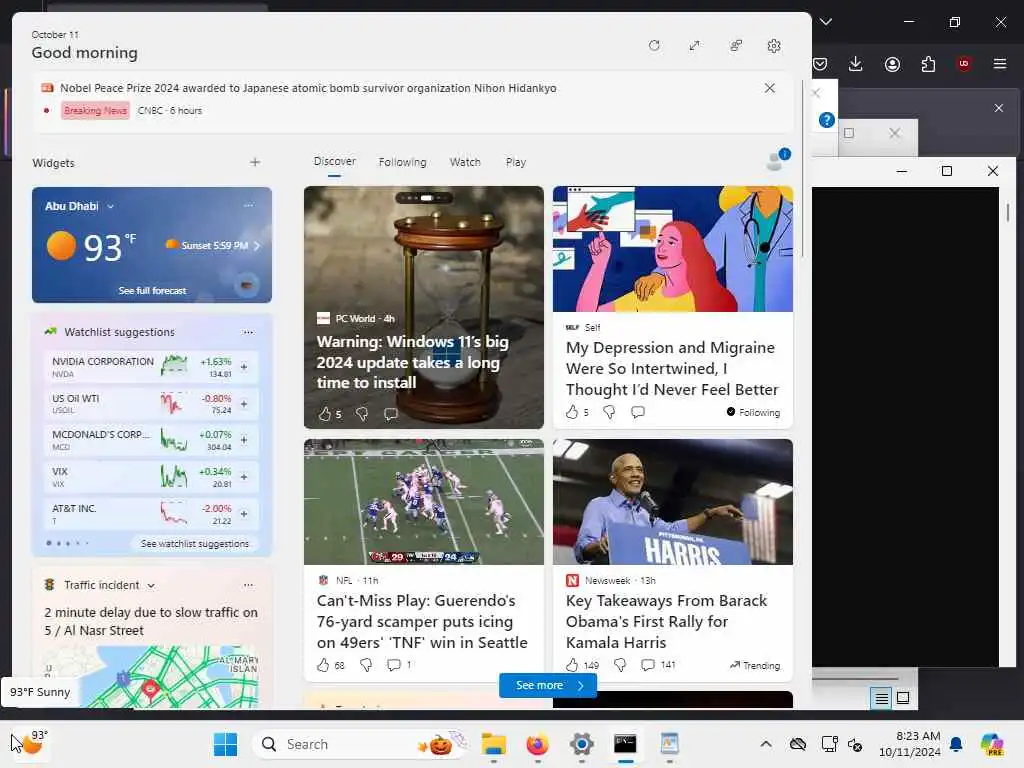Select the NVIDIA CORPORATION stock row
The height and width of the screenshot is (768, 1024).
[x=150, y=367]
